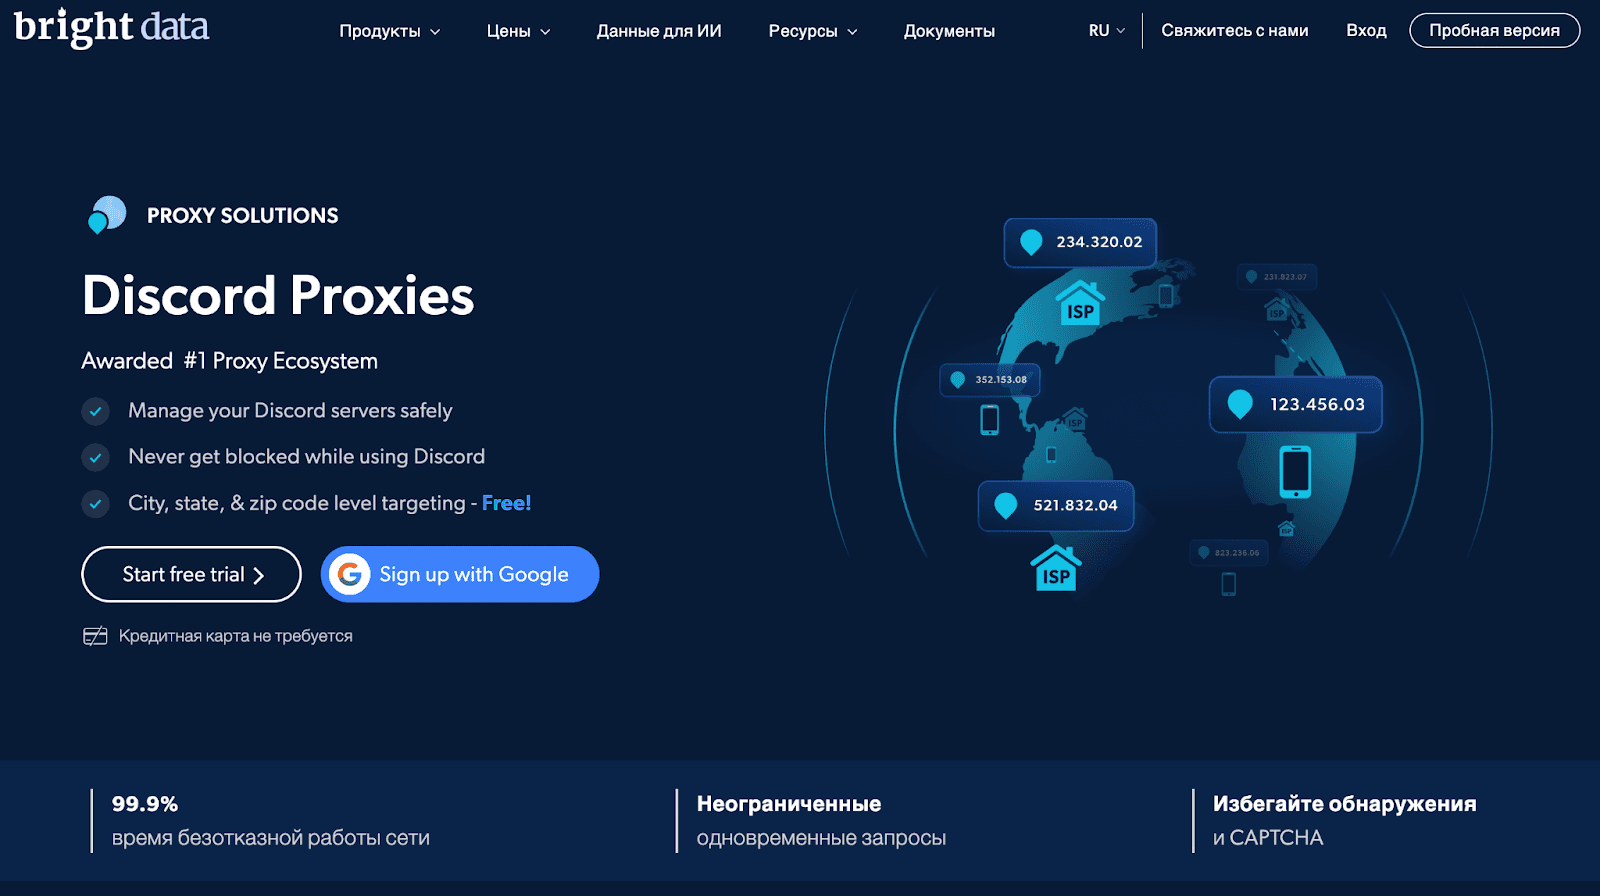Open the RU language selector

point(1107,31)
